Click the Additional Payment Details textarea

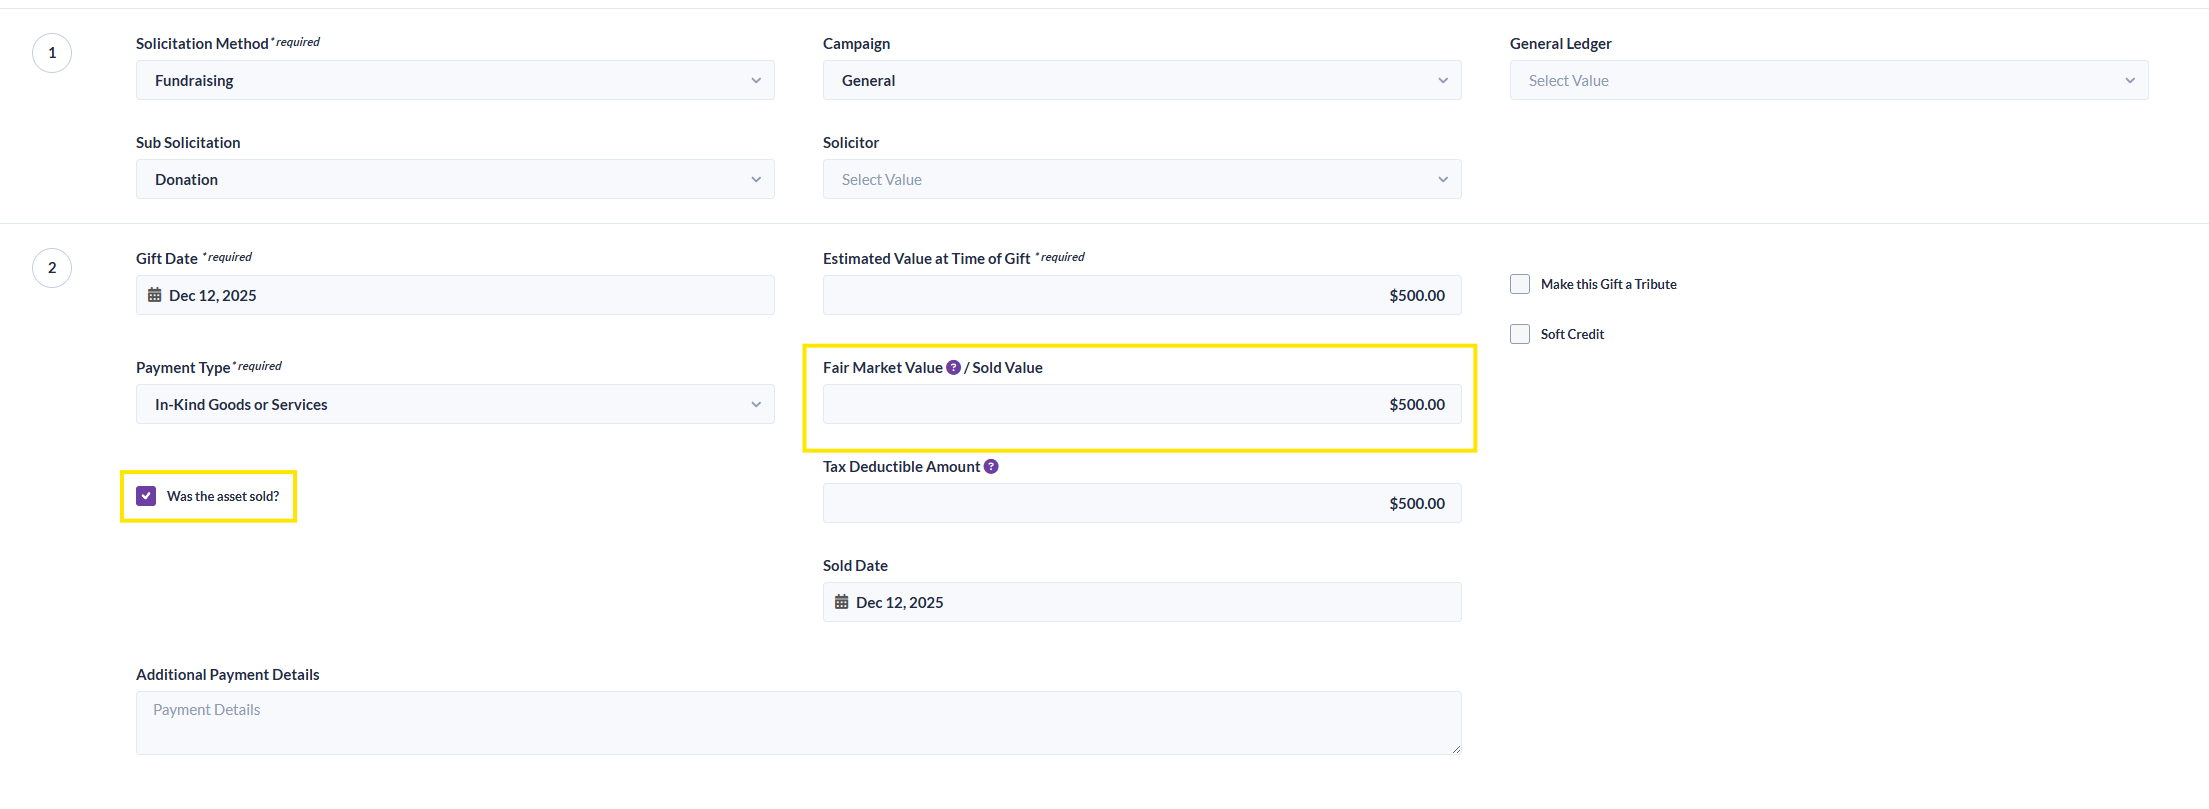[798, 723]
